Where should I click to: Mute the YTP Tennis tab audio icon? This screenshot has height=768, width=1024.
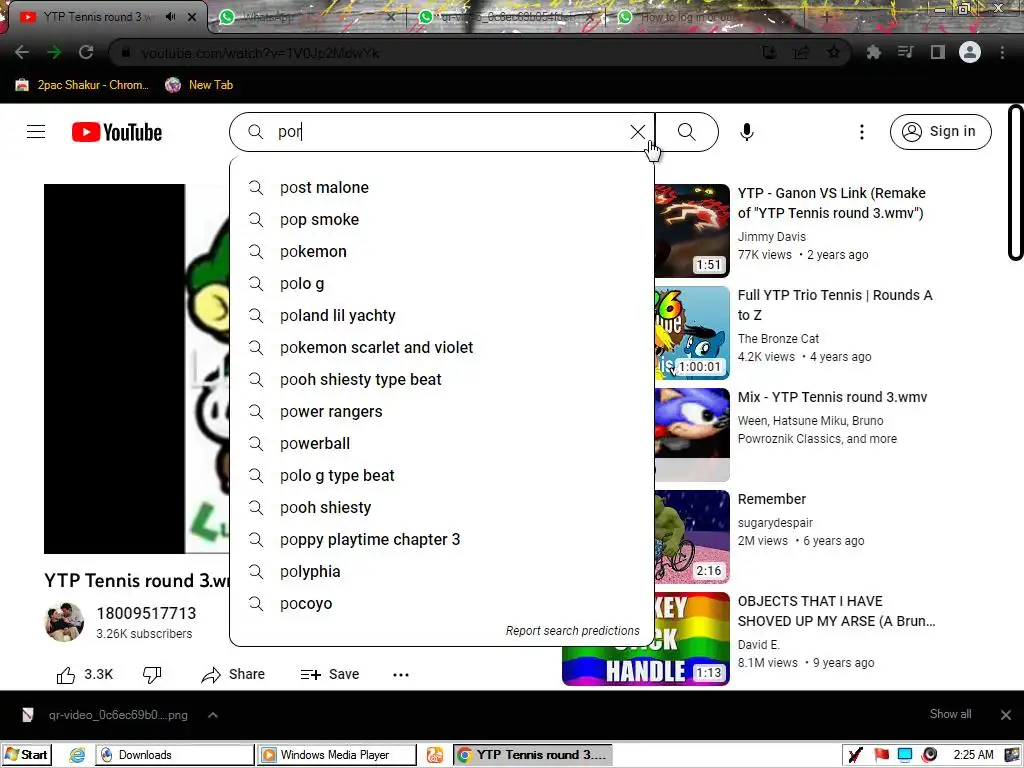(x=171, y=17)
